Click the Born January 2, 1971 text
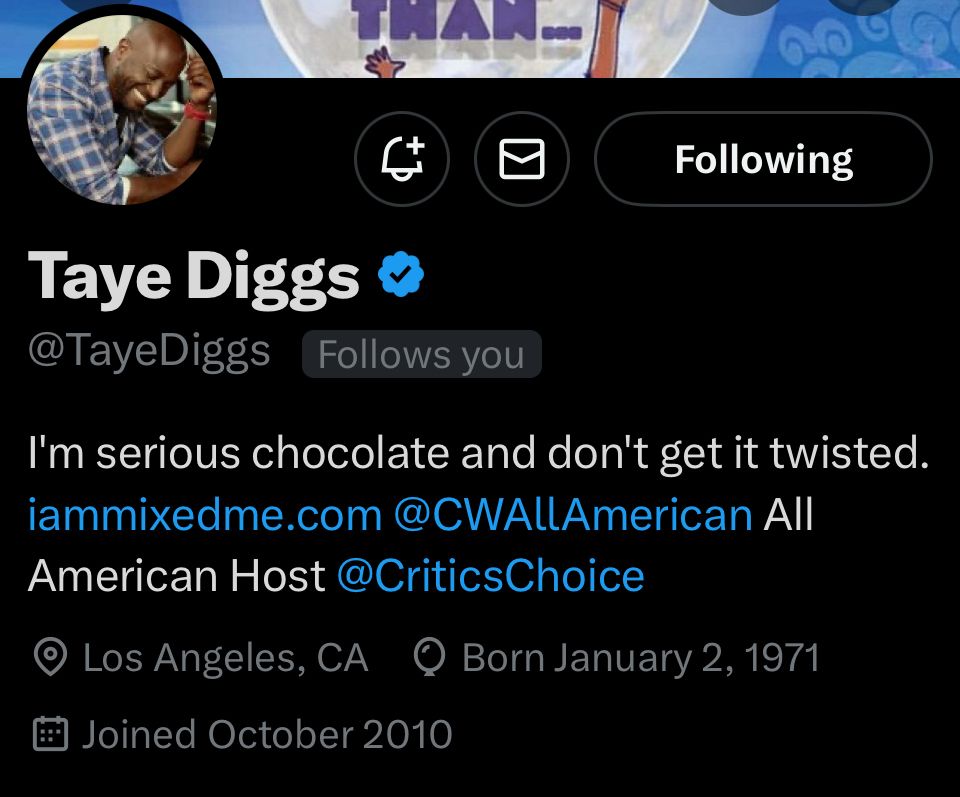Viewport: 960px width, 797px height. pos(640,657)
